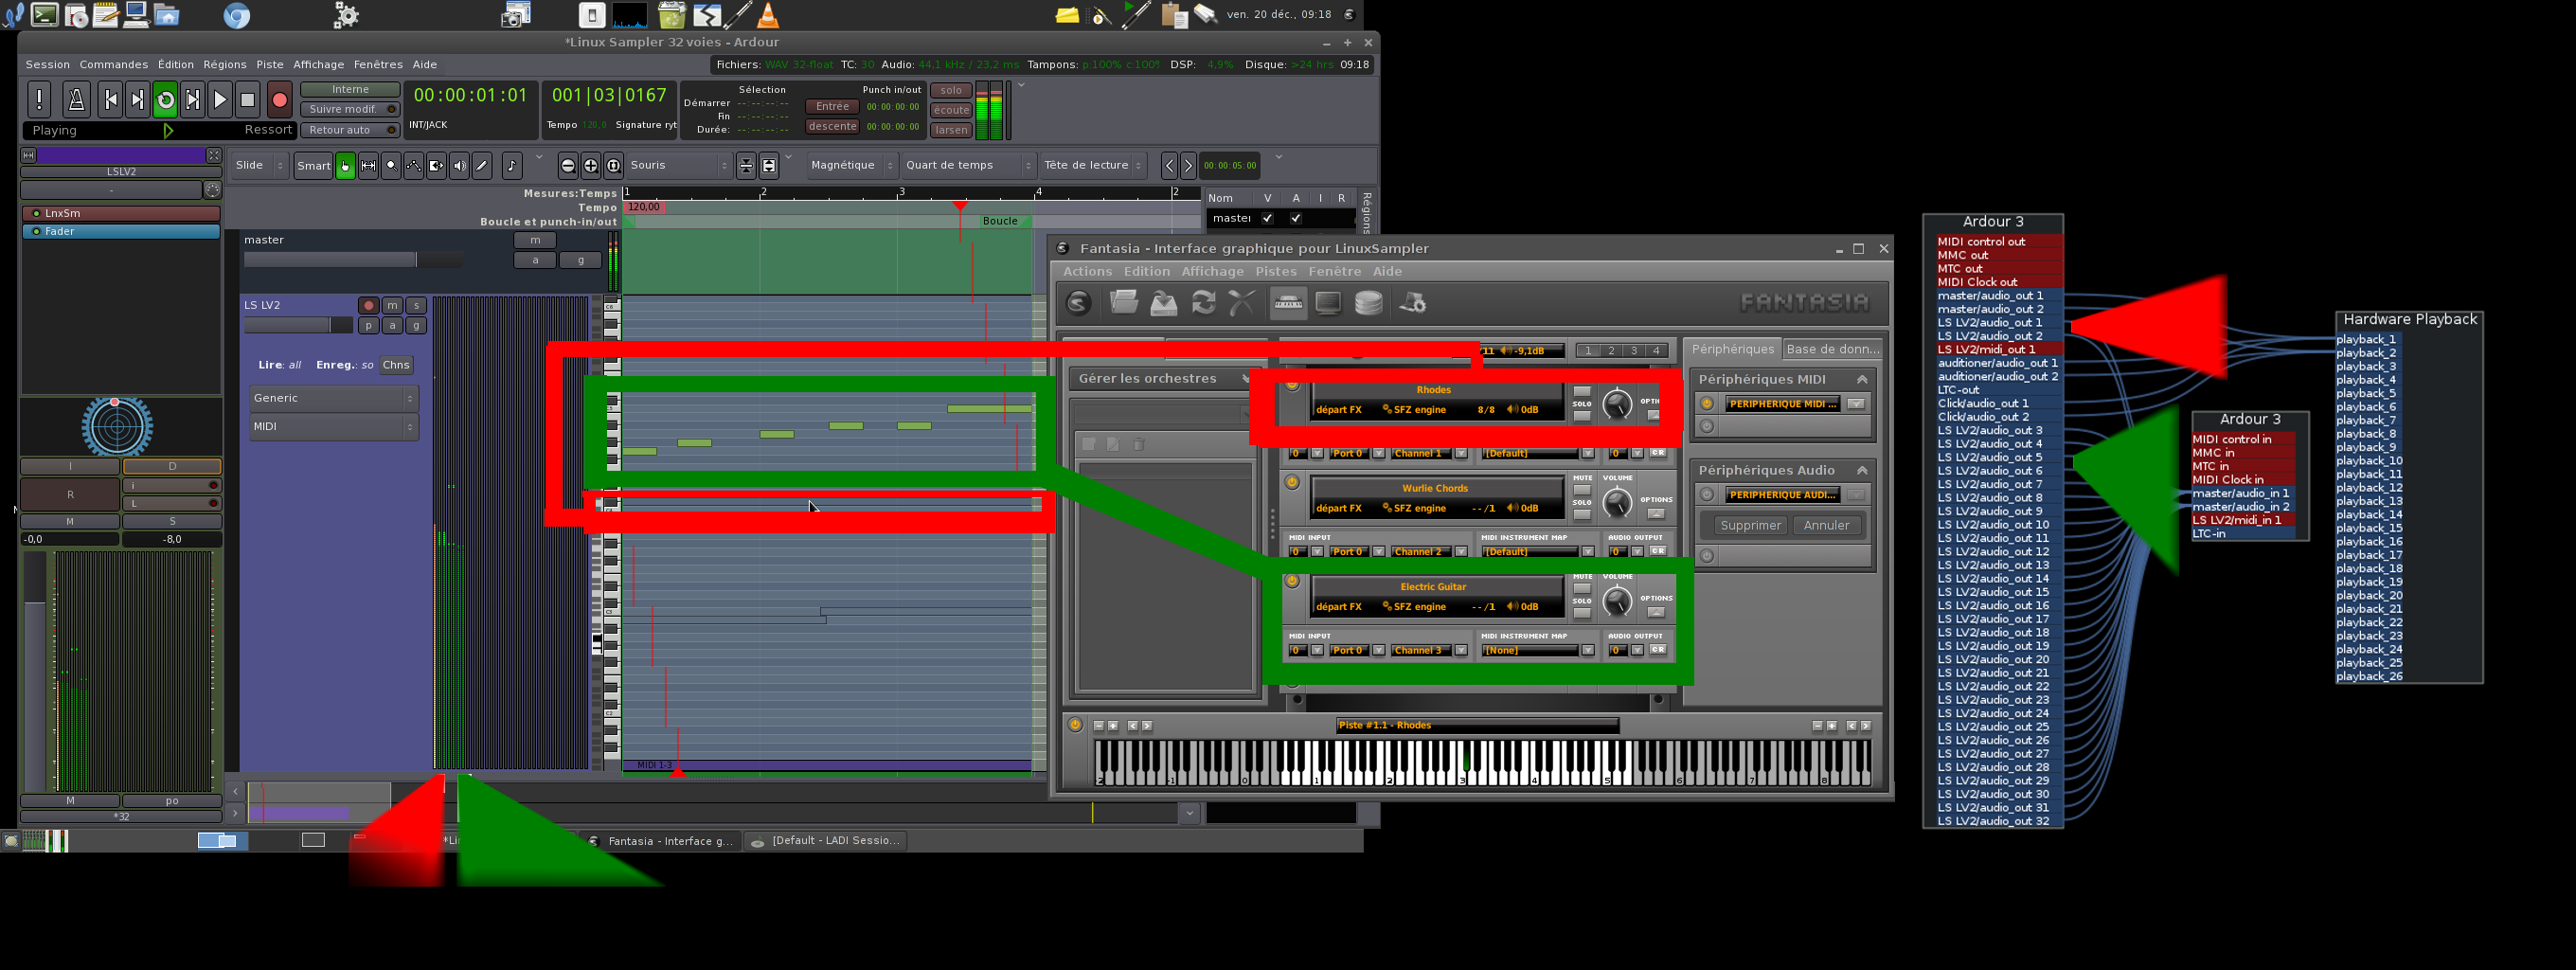Viewport: 2576px width, 970px height.
Task: Click the Fantasia open folder icon
Action: click(x=1124, y=302)
